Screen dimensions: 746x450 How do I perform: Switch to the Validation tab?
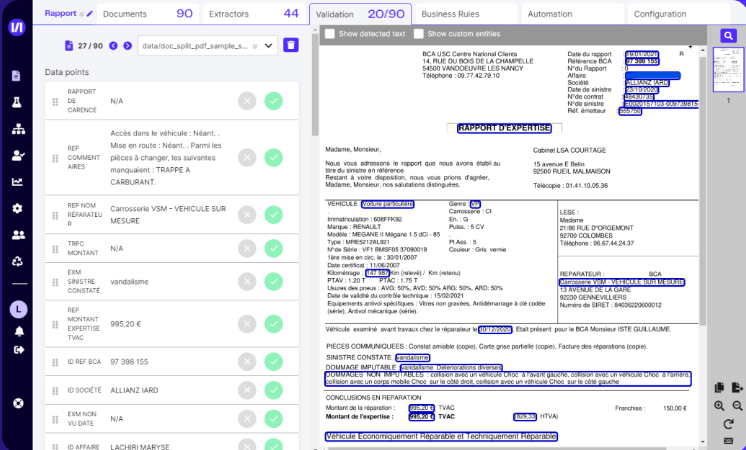click(360, 14)
